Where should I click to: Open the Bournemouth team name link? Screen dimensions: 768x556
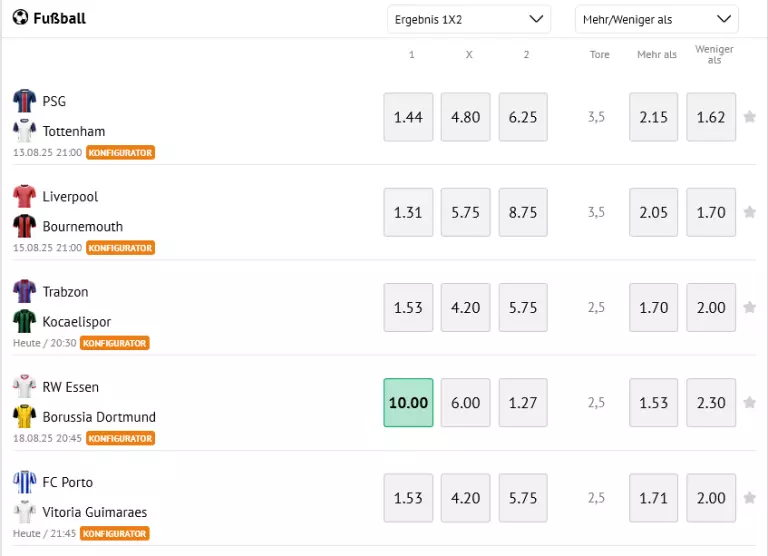[x=83, y=226]
